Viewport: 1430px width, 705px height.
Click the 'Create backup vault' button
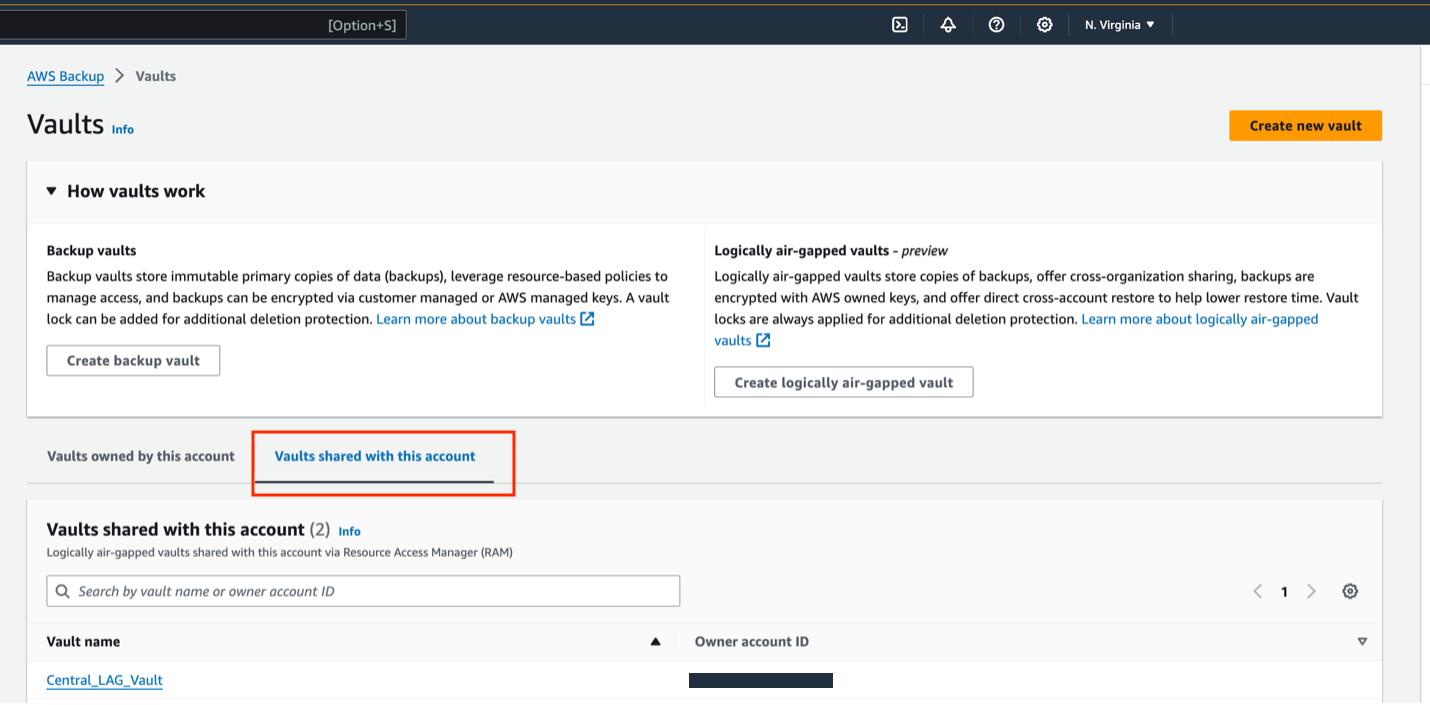click(133, 360)
